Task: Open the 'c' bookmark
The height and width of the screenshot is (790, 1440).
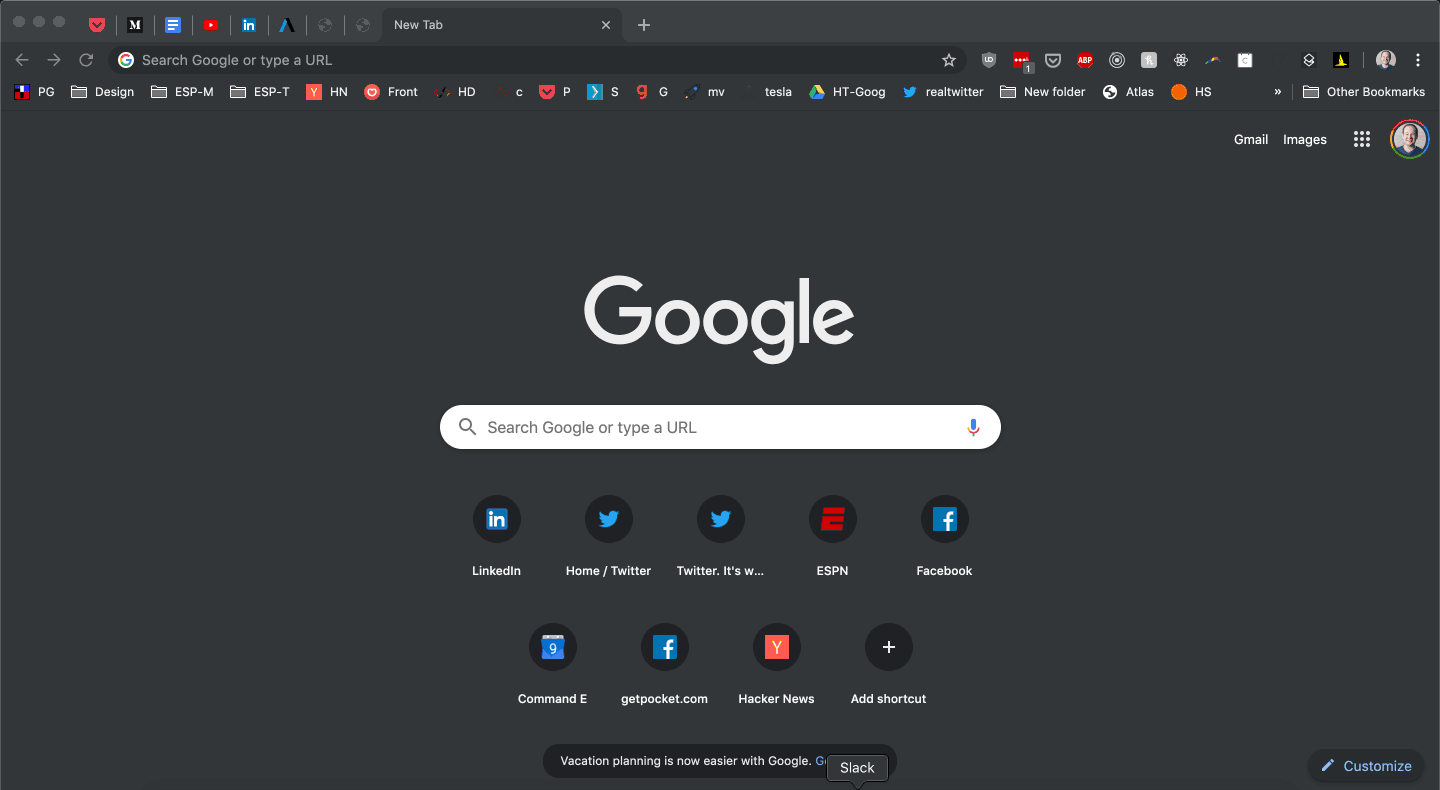Action: (507, 92)
